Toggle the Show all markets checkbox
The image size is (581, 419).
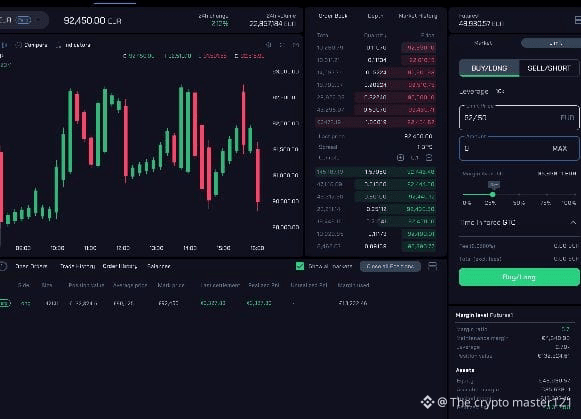pos(300,266)
